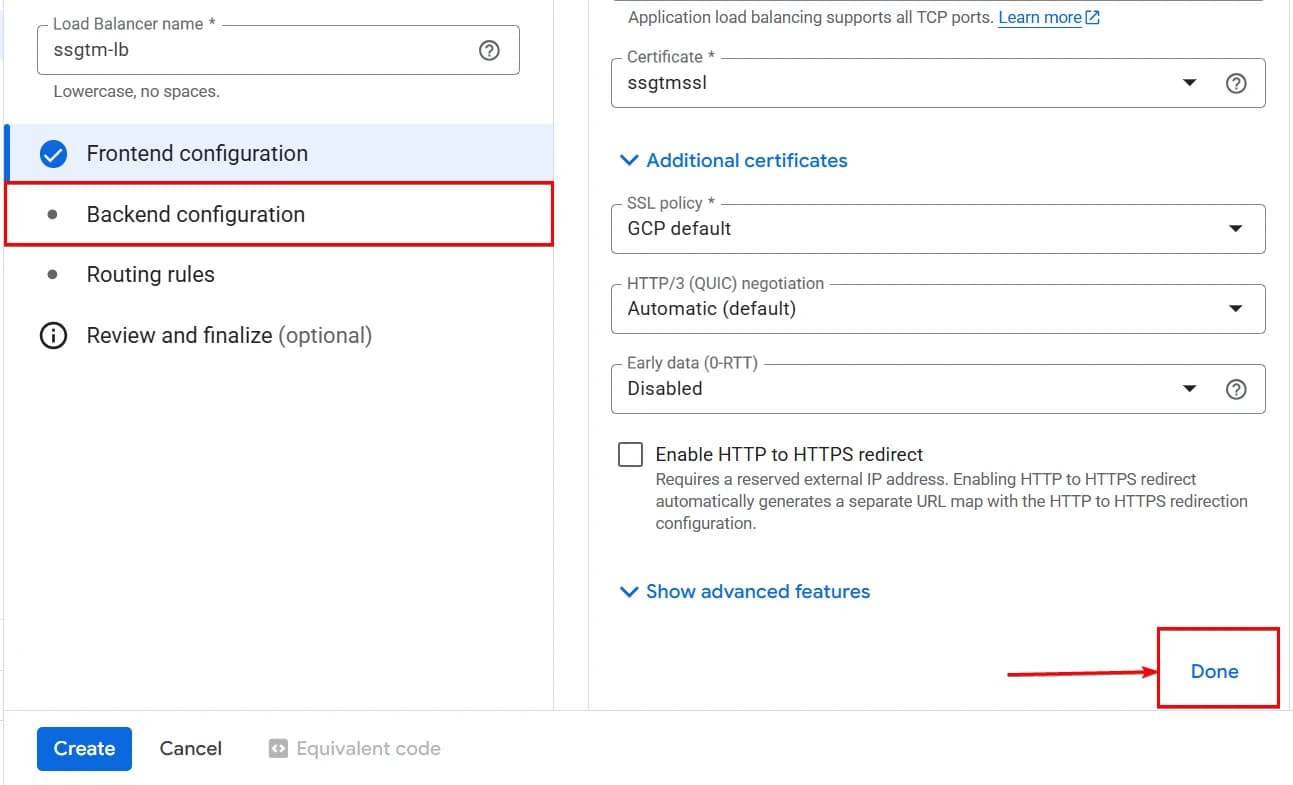
Task: Click Done to finish frontend configuration
Action: 1214,670
